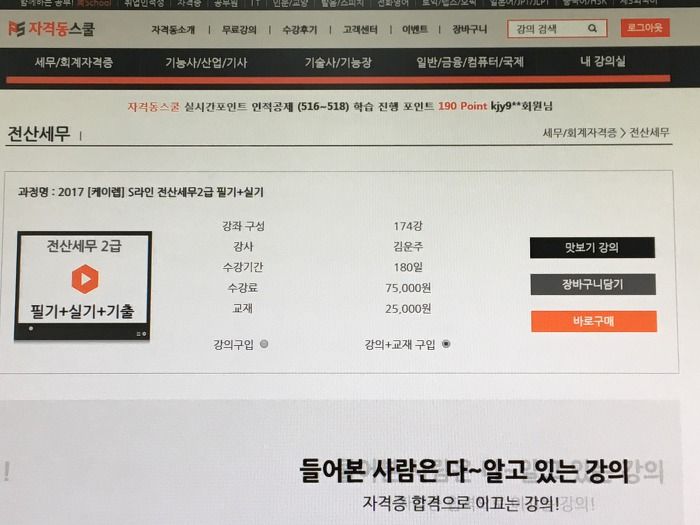Screen dimensions: 700x525
Task: Click the 맛보기 강의 button
Action: pos(592,248)
